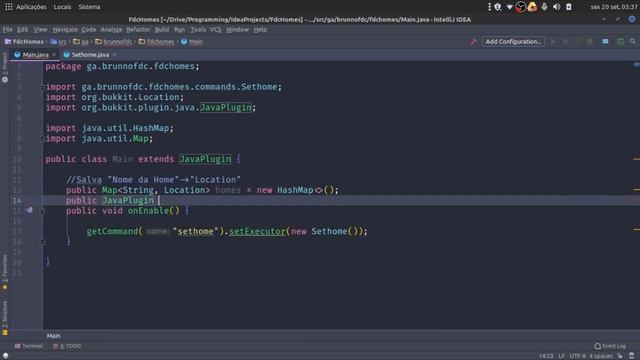The image size is (640, 360).
Task: Open the Event Log
Action: click(x=610, y=346)
